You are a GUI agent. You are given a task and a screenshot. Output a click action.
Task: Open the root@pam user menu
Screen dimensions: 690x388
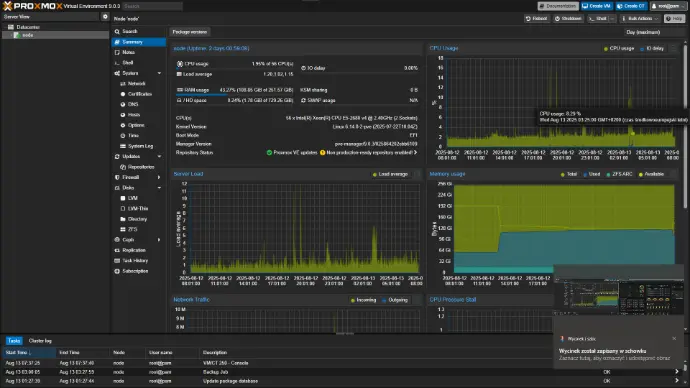(668, 6)
